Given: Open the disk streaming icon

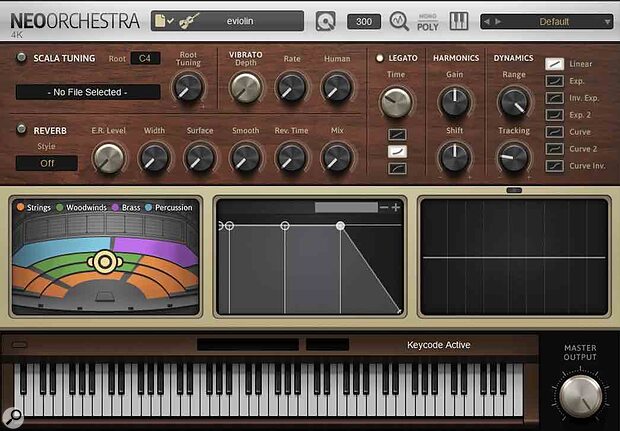Looking at the screenshot, I should point(325,21).
